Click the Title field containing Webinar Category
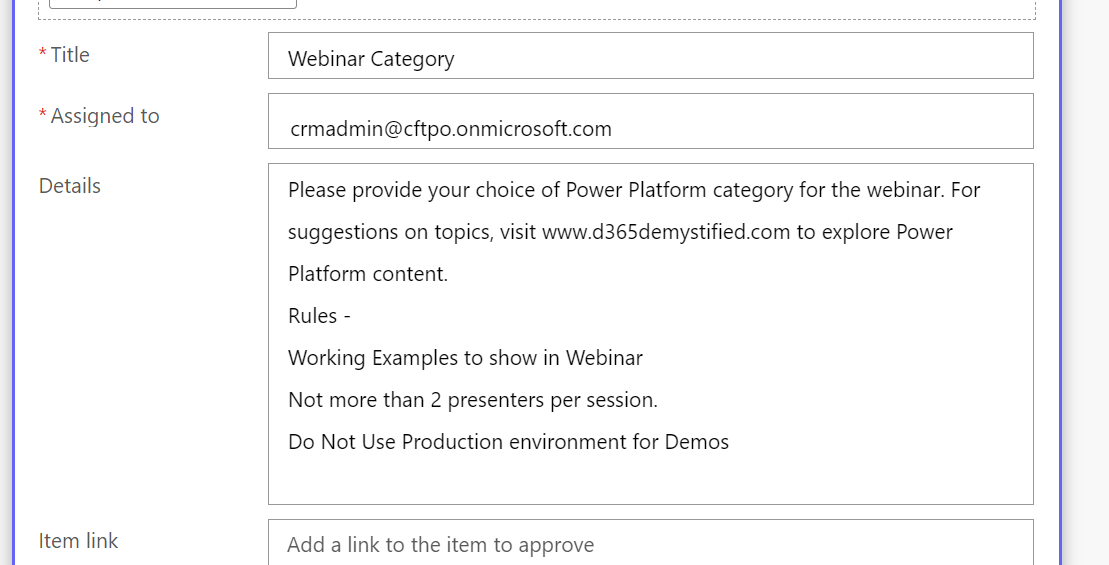1109x565 pixels. click(x=651, y=56)
